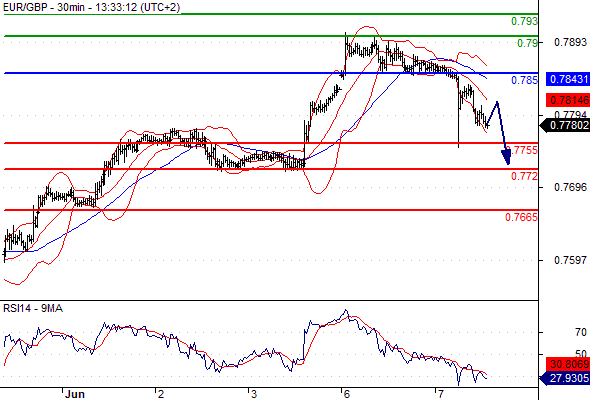The height and width of the screenshot is (400, 590).
Task: Click the 0.7893 price axis value
Action: [570, 42]
